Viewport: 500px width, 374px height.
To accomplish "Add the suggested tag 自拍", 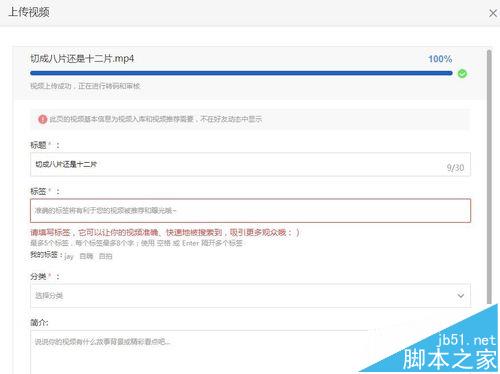I will [x=105, y=256].
